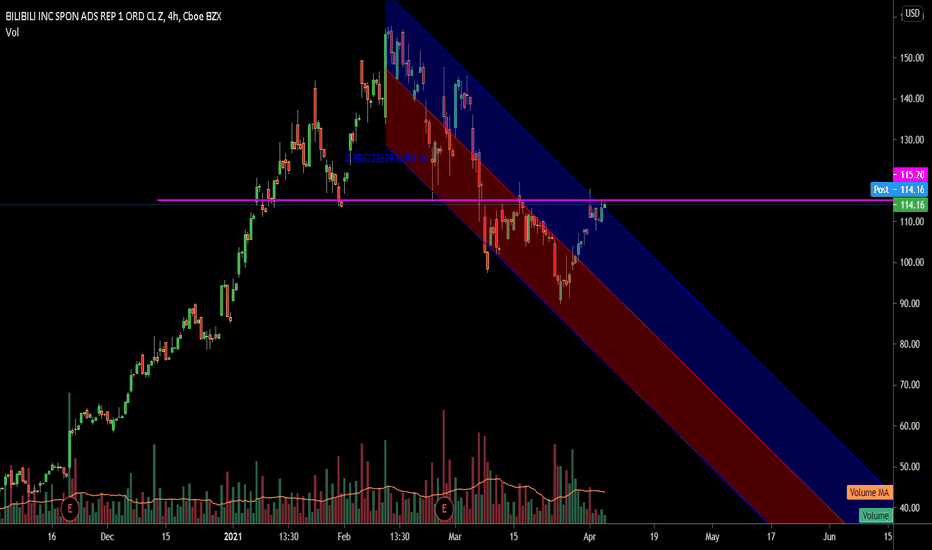Click the USD currency button
Viewport: 932px width, 550px height.
[x=912, y=14]
